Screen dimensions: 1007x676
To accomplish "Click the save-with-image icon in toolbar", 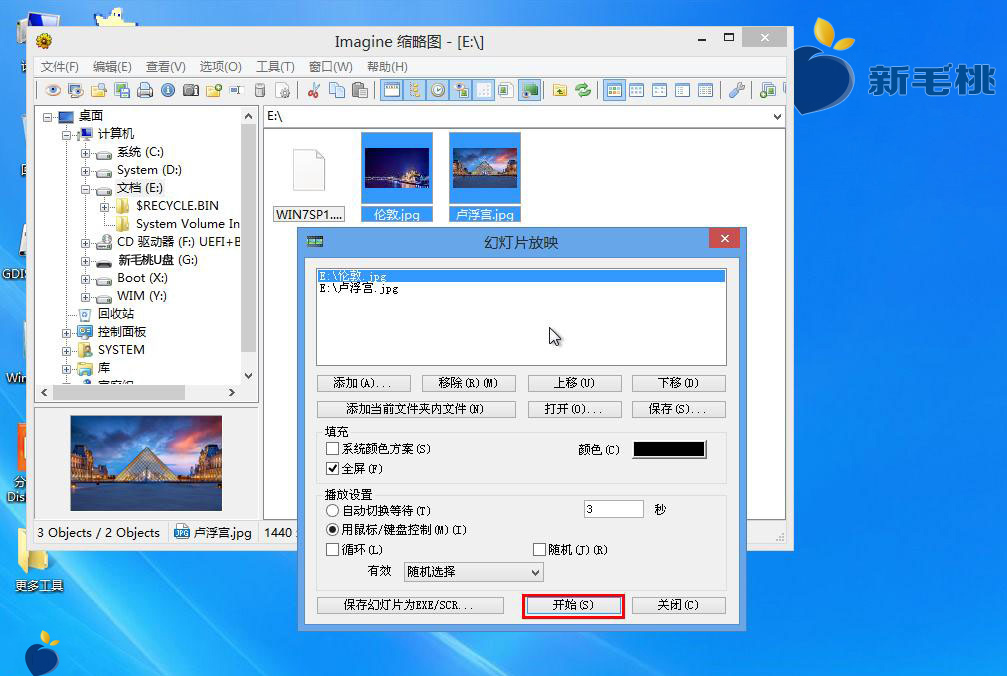I will 122,91.
